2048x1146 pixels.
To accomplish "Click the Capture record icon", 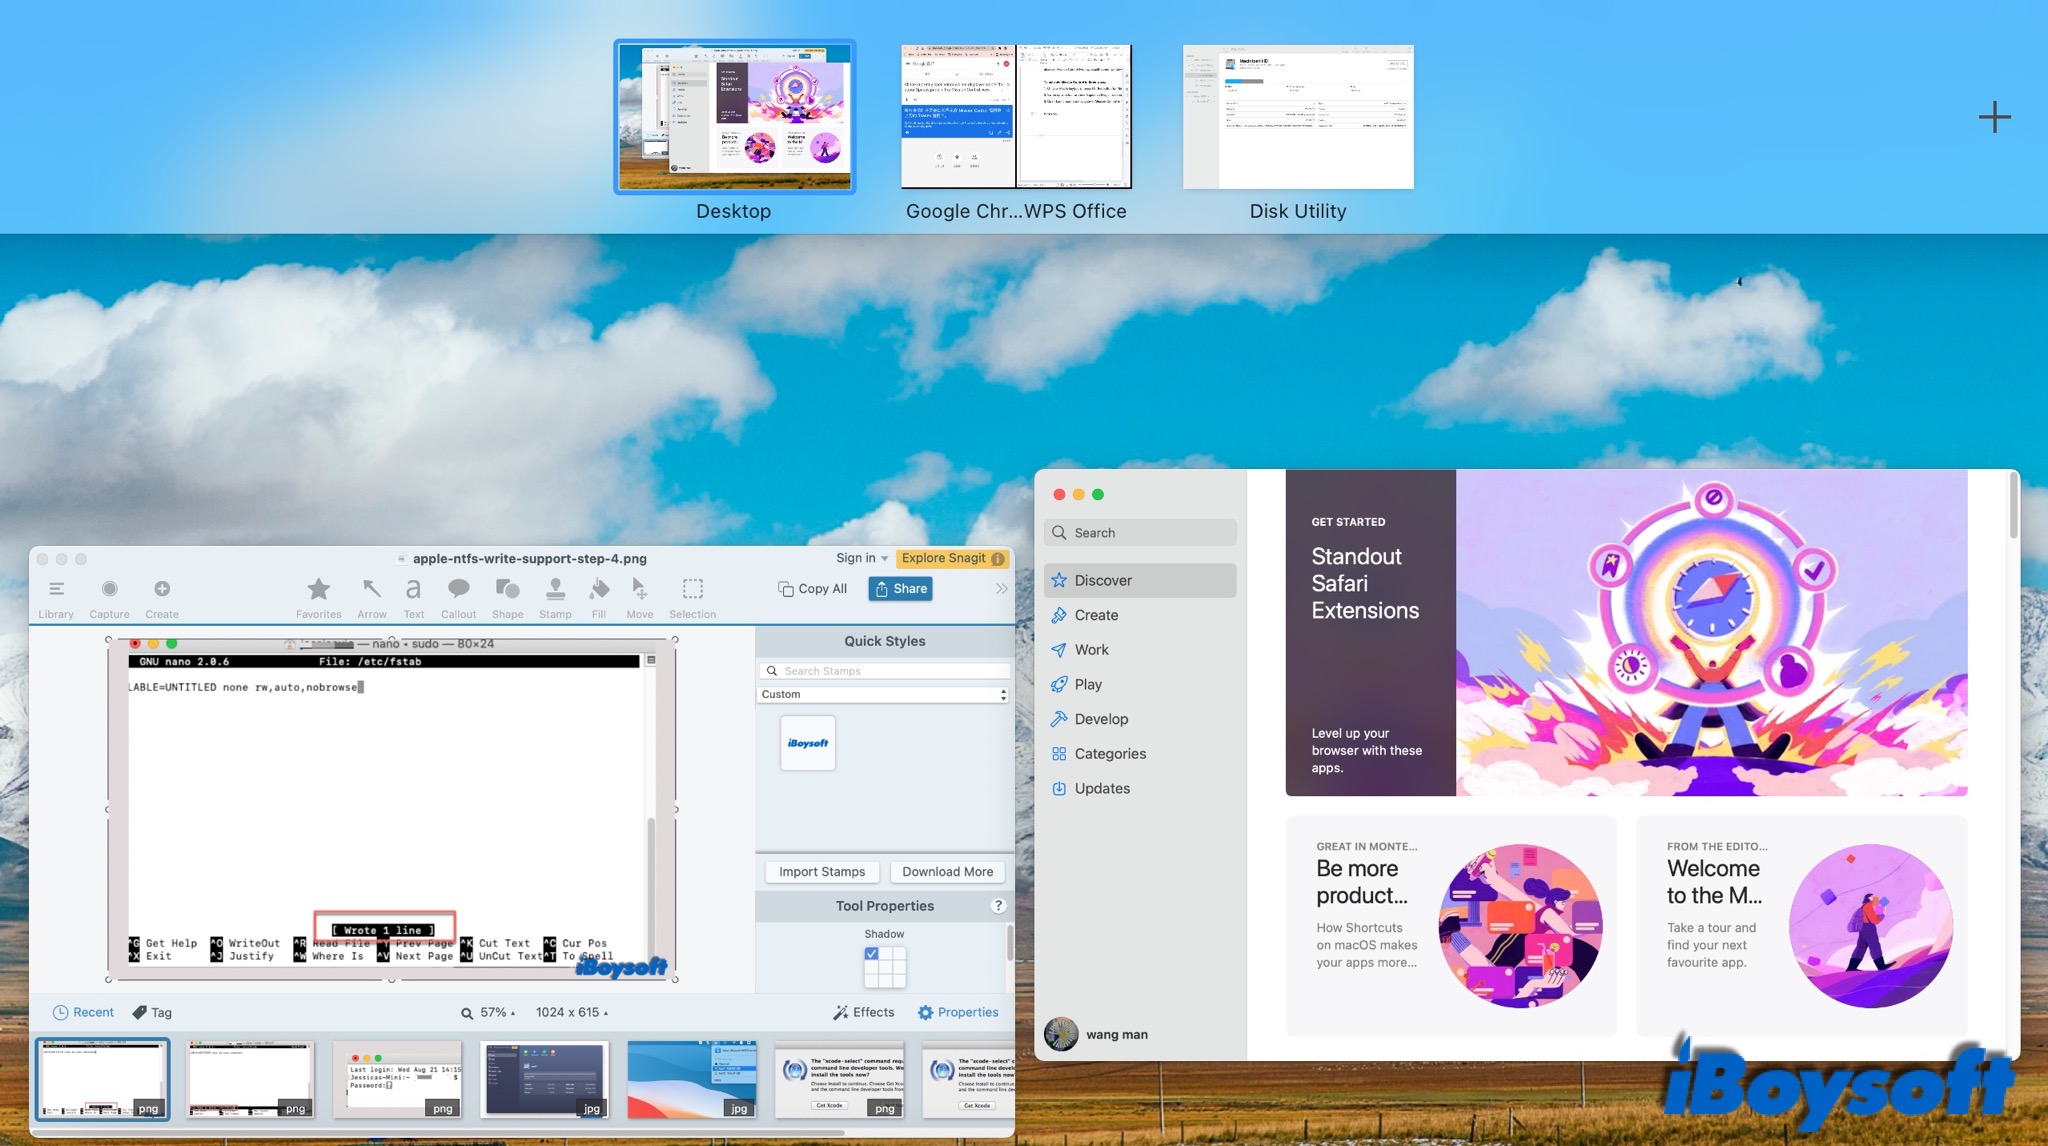I will pyautogui.click(x=109, y=590).
